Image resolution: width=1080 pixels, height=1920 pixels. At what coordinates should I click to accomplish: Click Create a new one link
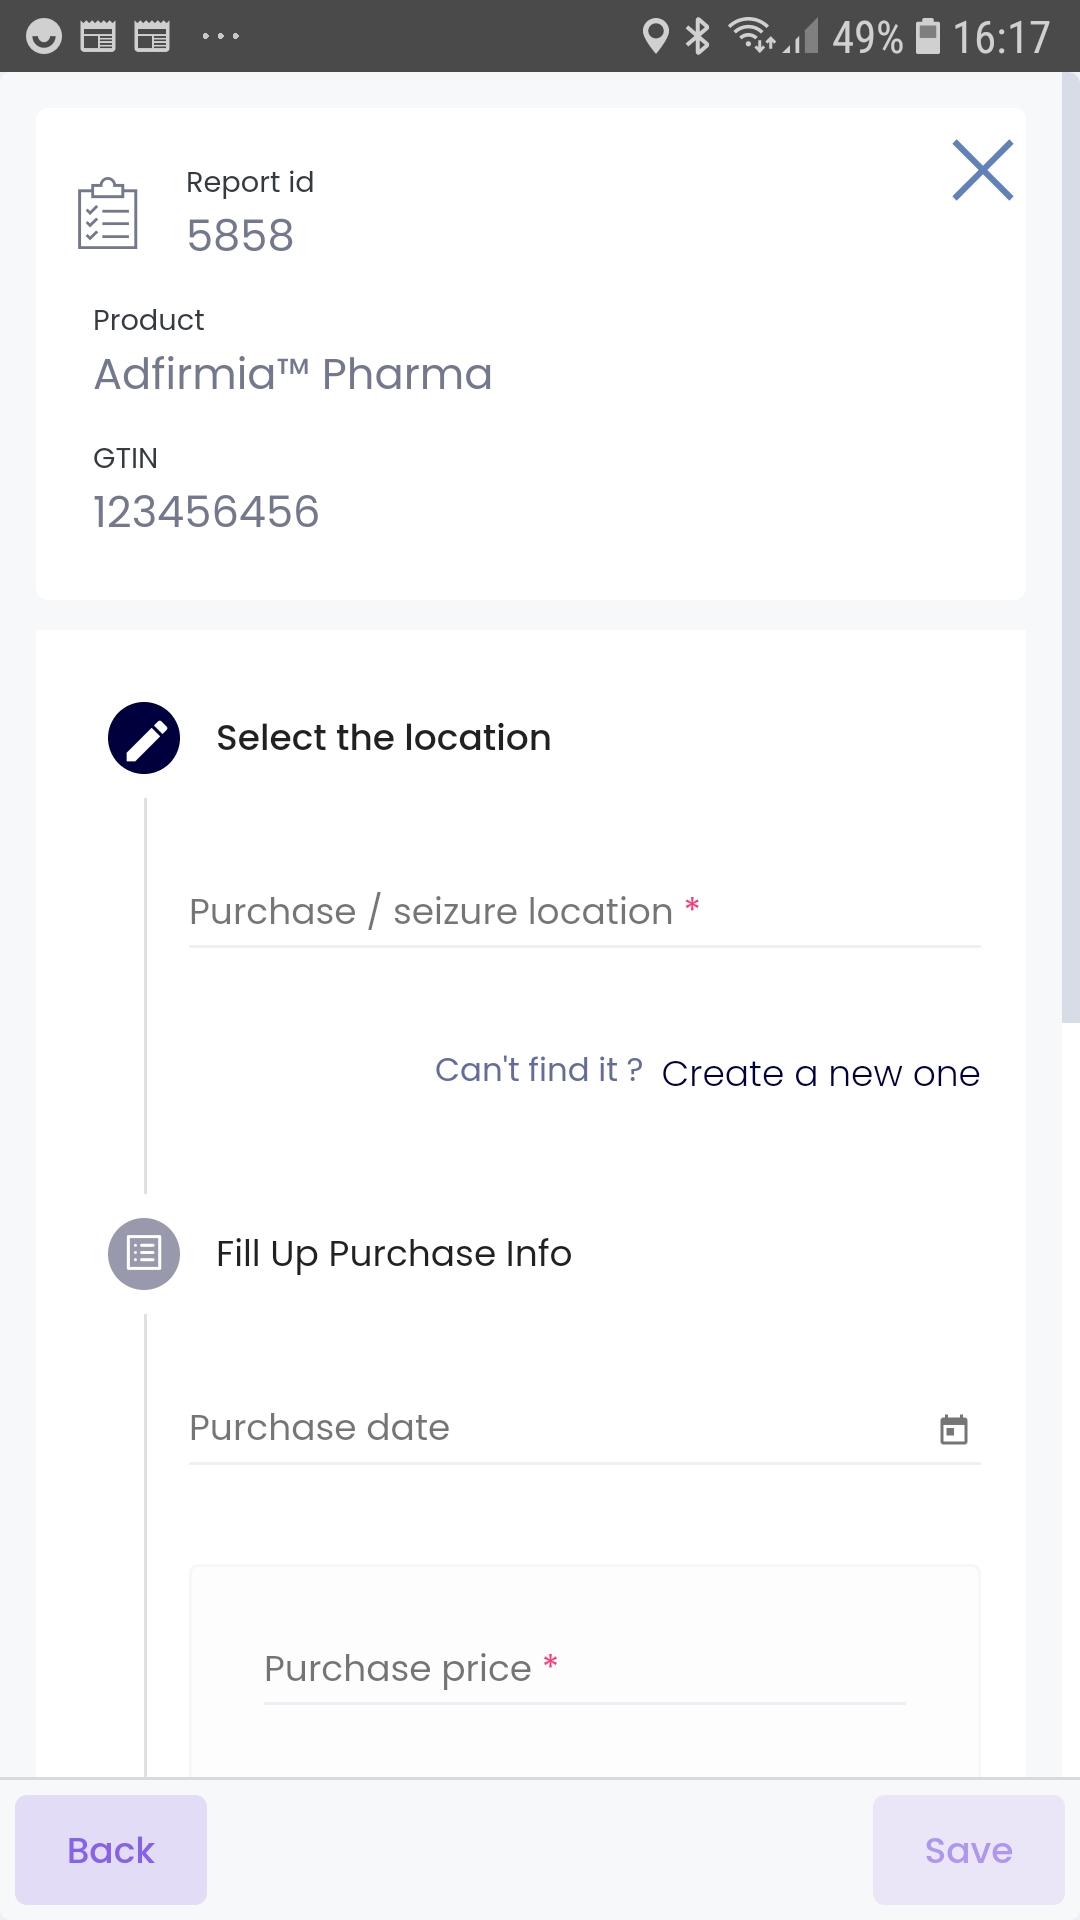[x=821, y=1073]
